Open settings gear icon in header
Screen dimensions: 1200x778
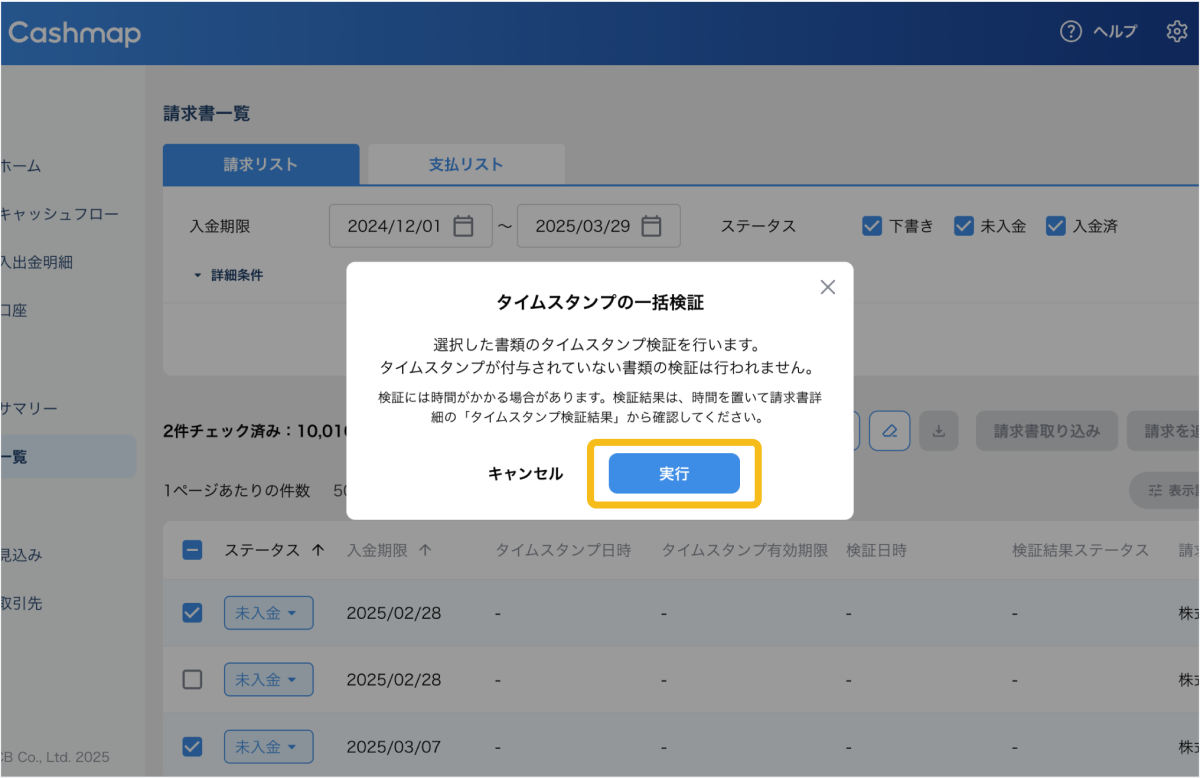coord(1176,32)
